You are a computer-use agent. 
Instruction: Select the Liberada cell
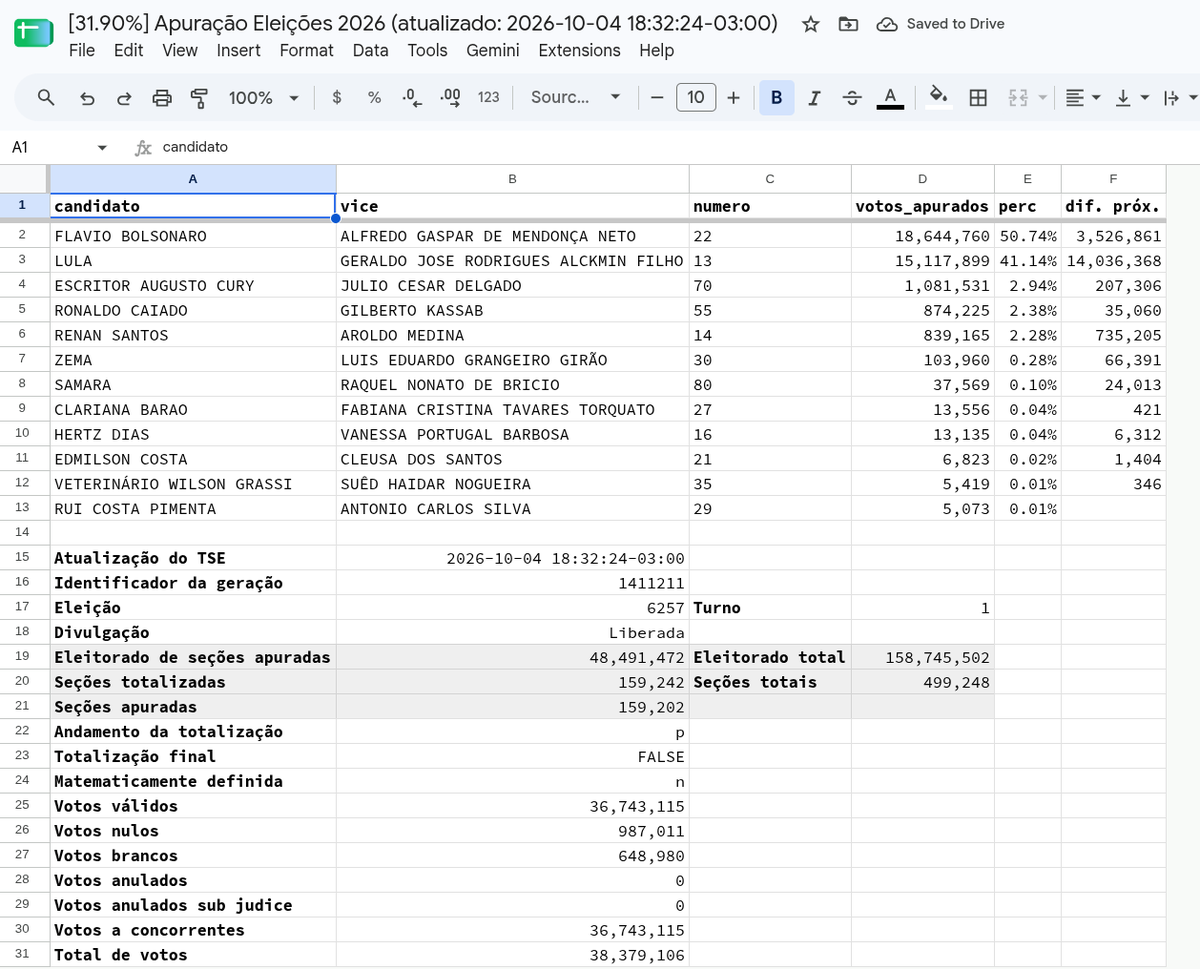click(512, 632)
